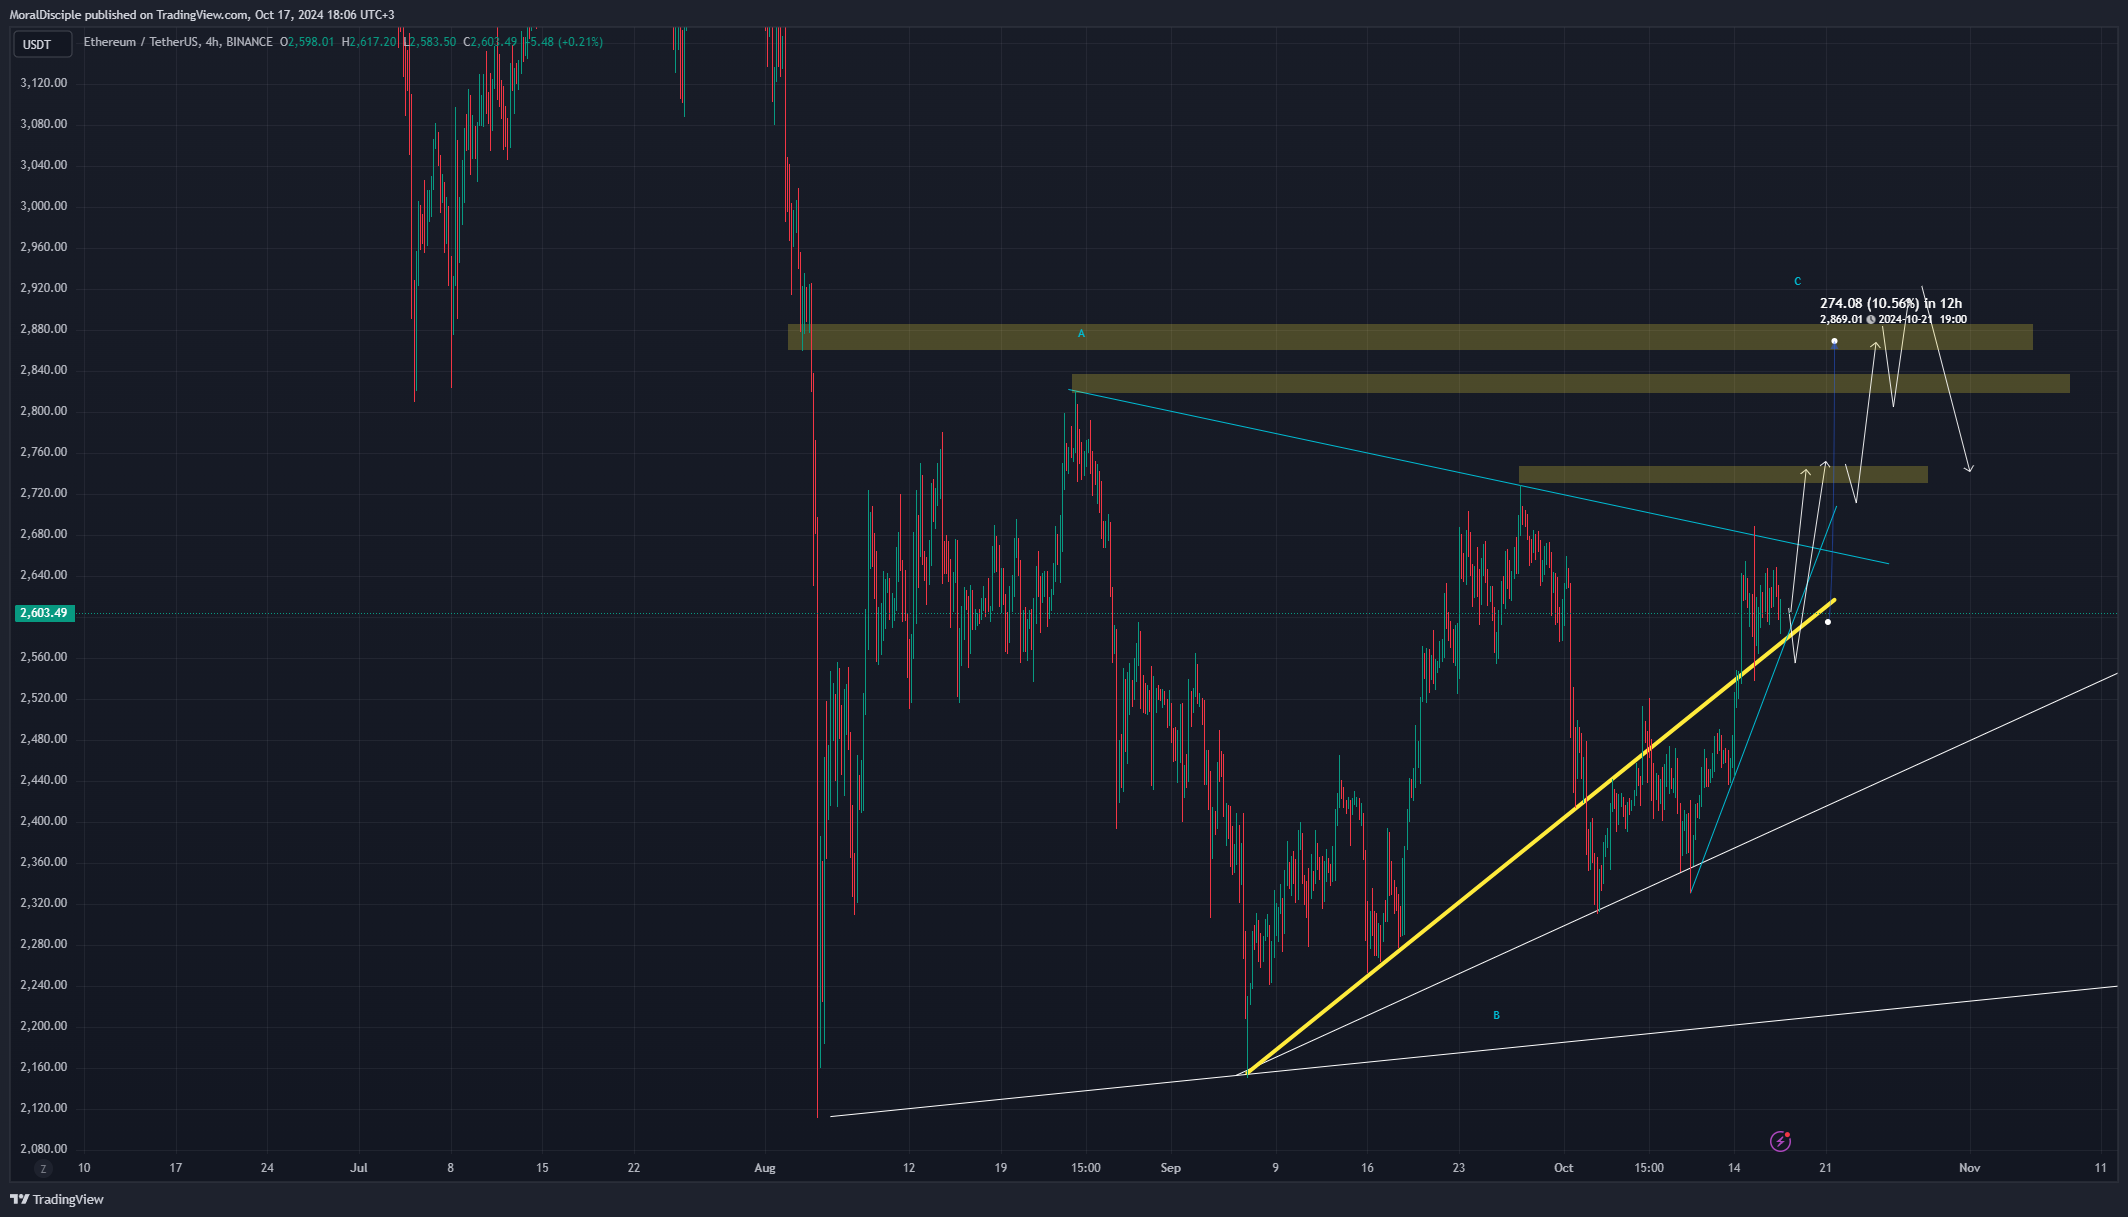Click the Jul label on time axis
Image resolution: width=2128 pixels, height=1217 pixels.
point(359,1168)
